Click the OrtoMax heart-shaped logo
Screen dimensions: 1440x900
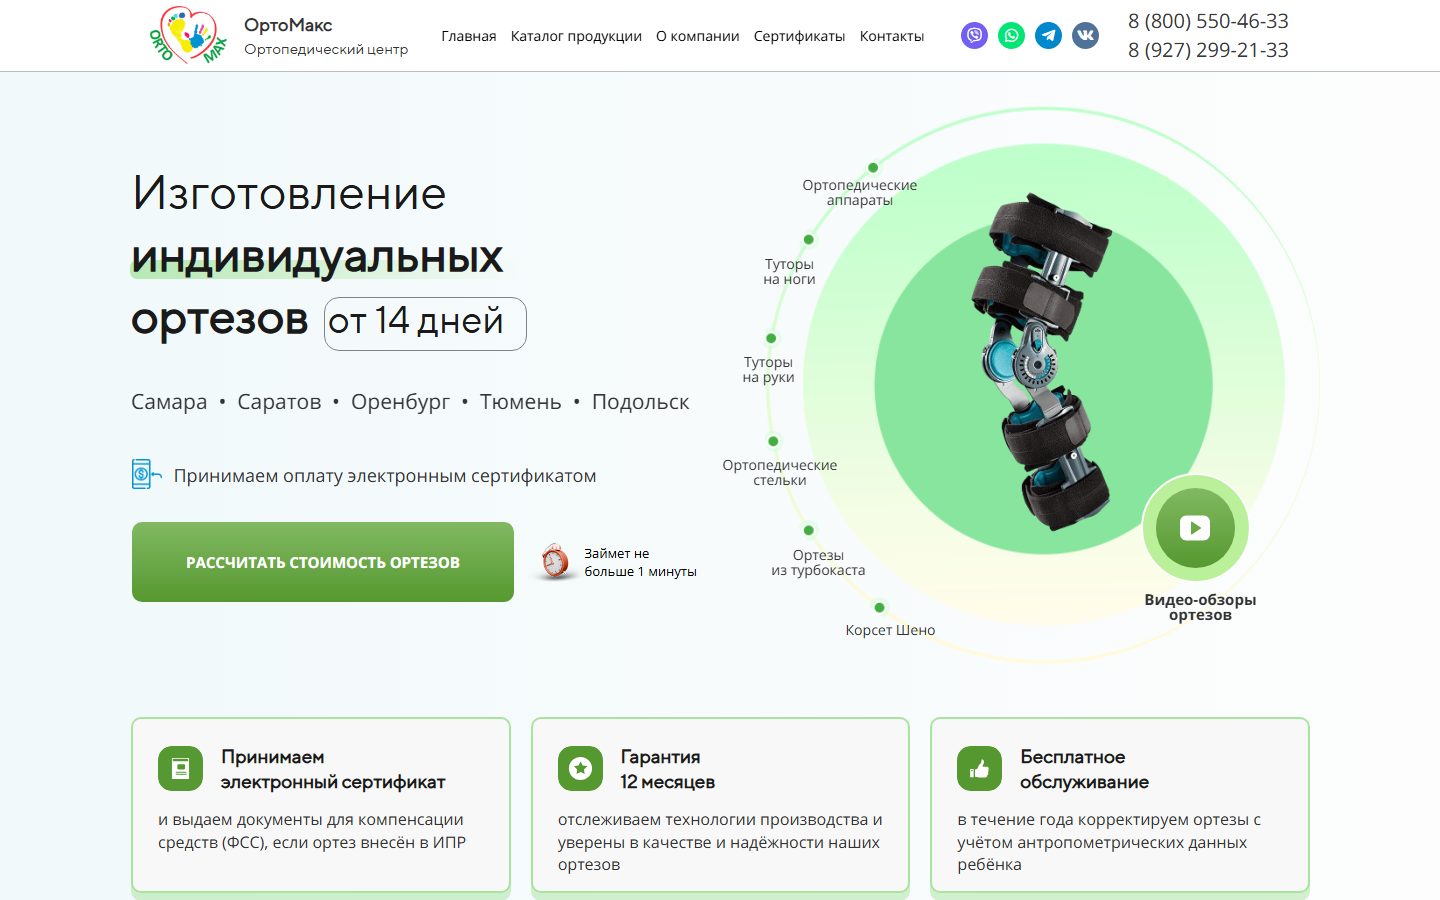(189, 35)
